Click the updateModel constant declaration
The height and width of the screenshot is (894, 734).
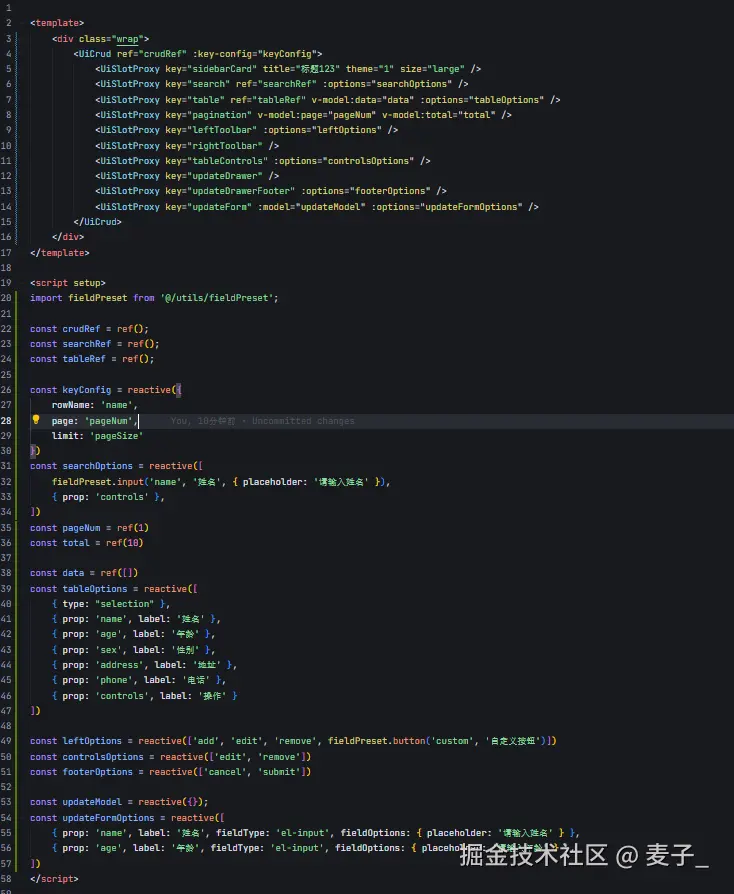coord(94,802)
